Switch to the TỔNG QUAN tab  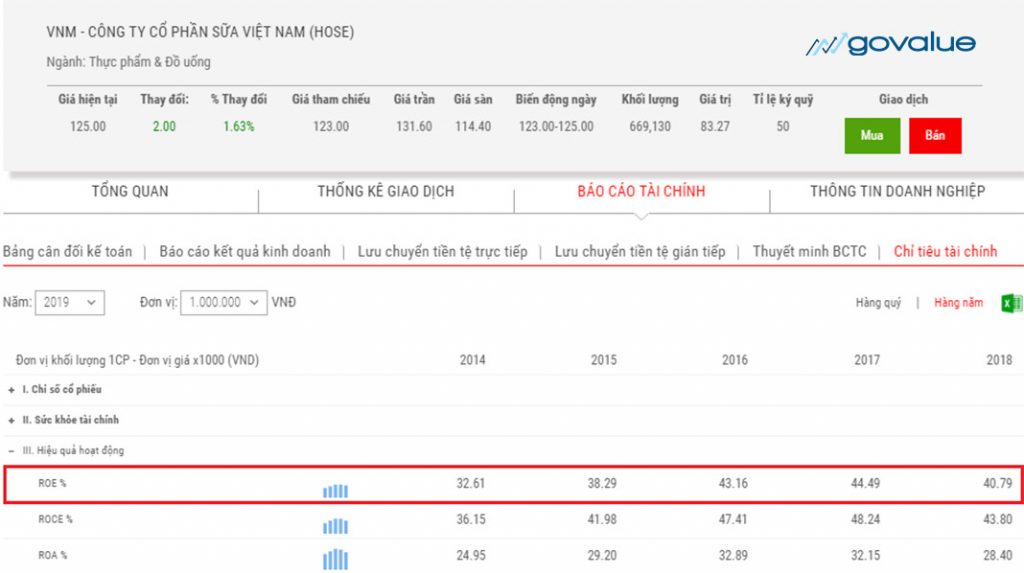[130, 191]
